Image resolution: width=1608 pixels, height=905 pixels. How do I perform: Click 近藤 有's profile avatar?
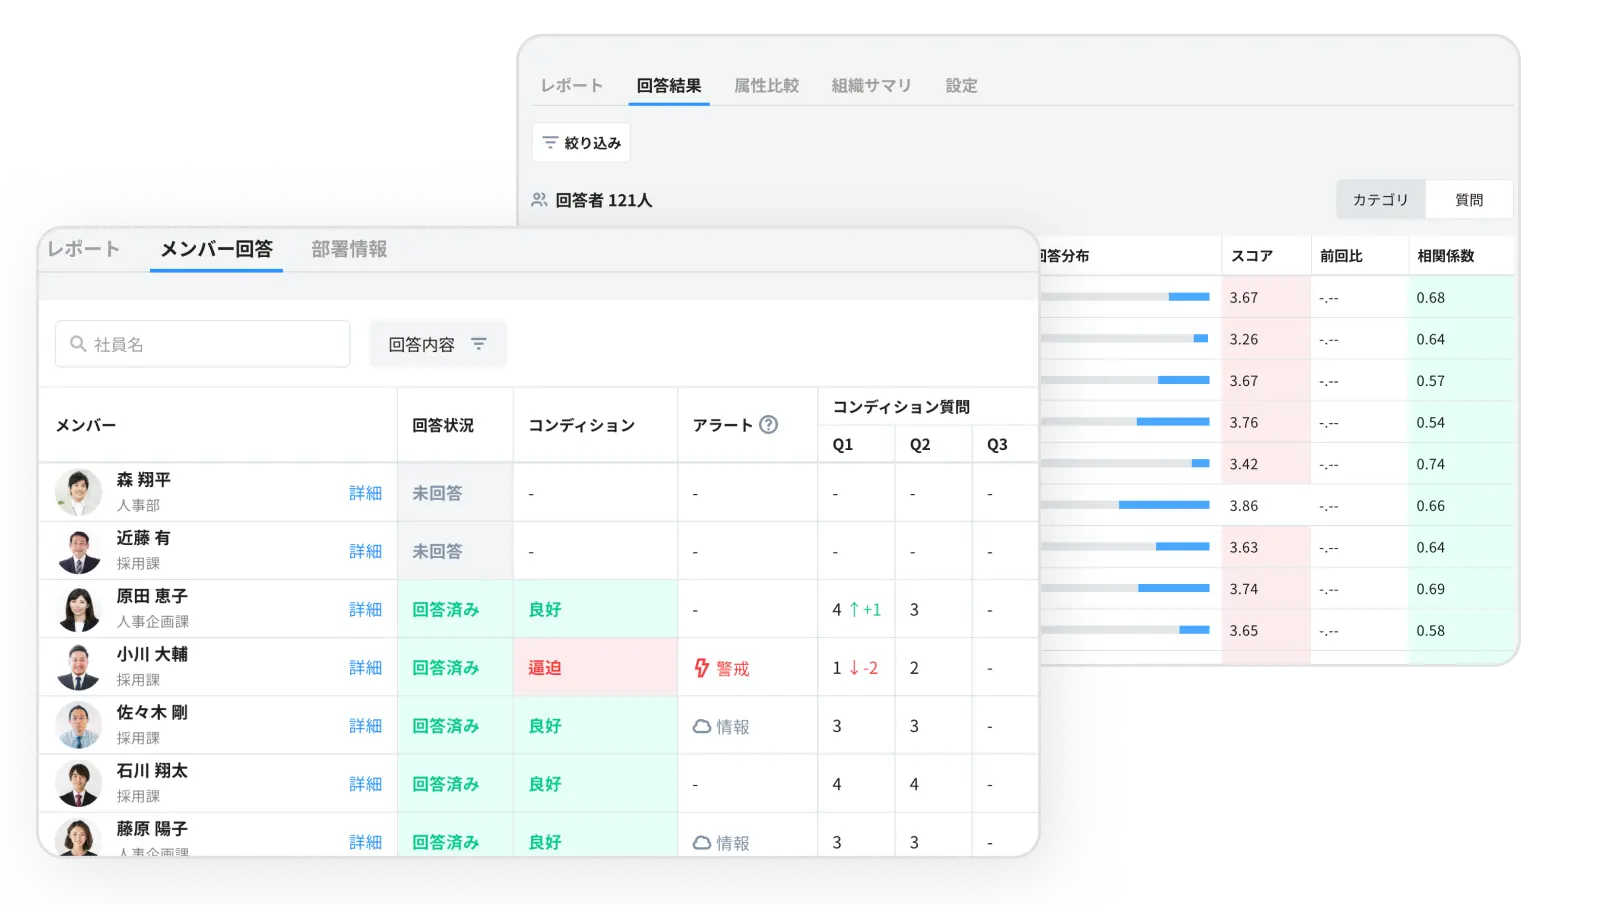pyautogui.click(x=78, y=551)
